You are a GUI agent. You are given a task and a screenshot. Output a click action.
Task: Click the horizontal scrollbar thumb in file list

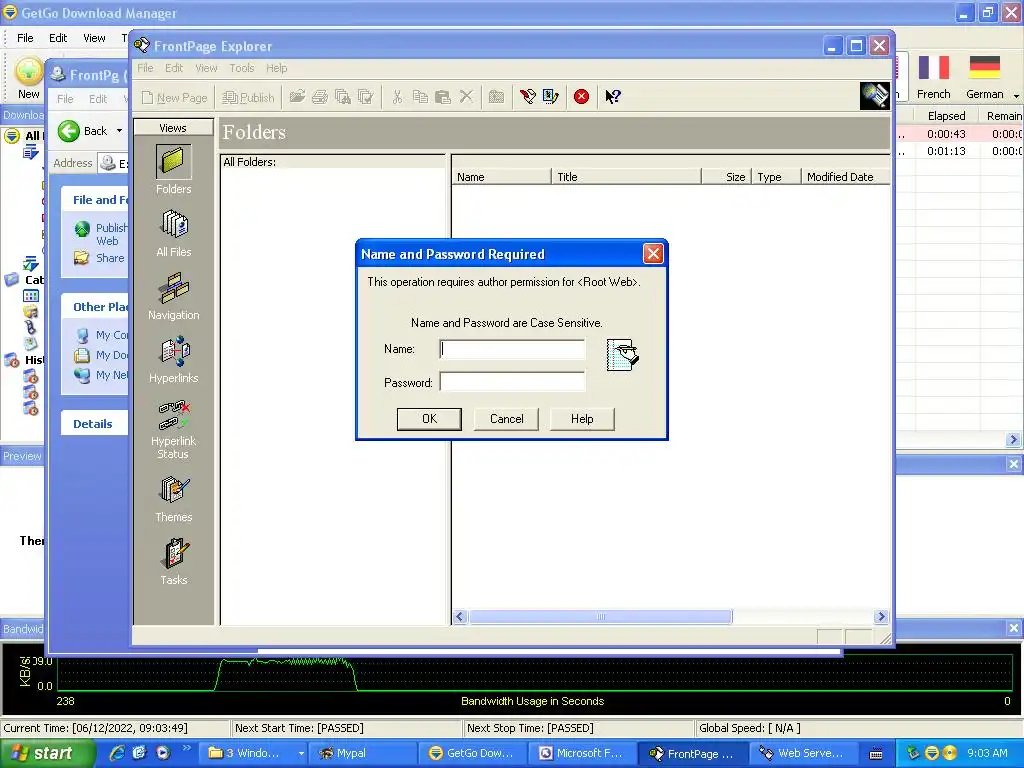pyautogui.click(x=601, y=616)
